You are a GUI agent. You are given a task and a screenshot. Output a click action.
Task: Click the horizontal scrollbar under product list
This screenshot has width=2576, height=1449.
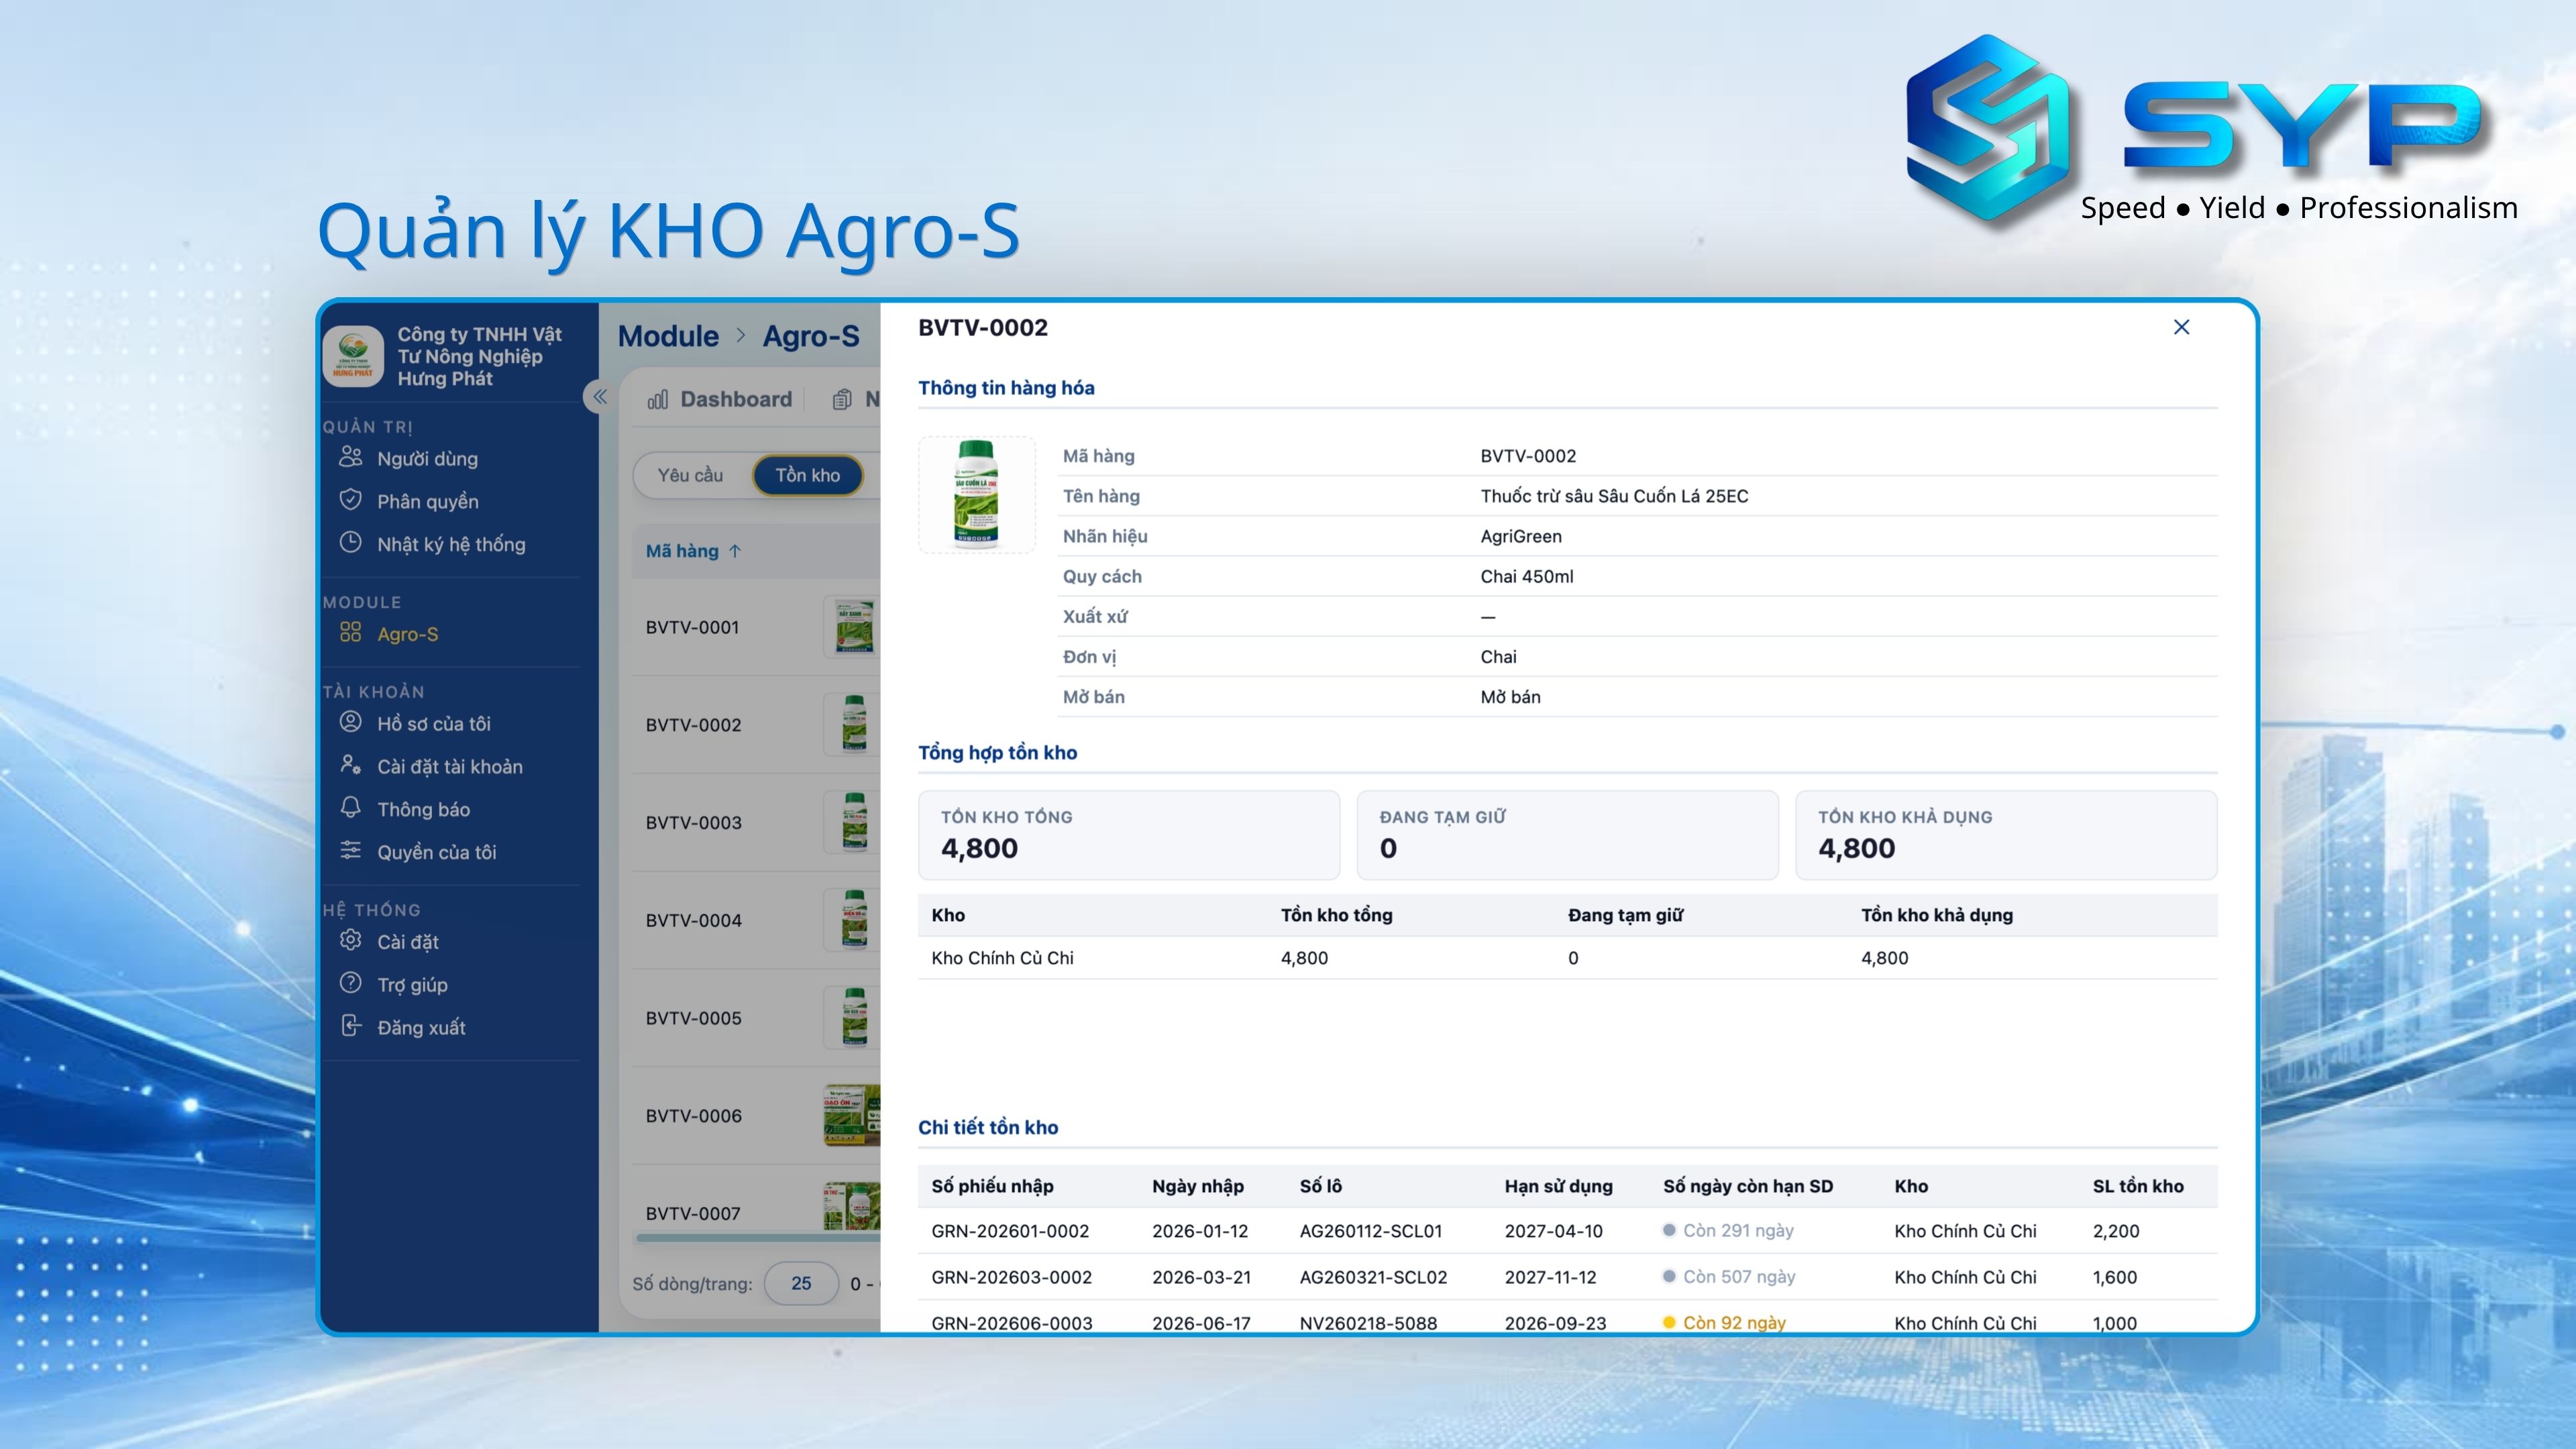pos(757,1238)
